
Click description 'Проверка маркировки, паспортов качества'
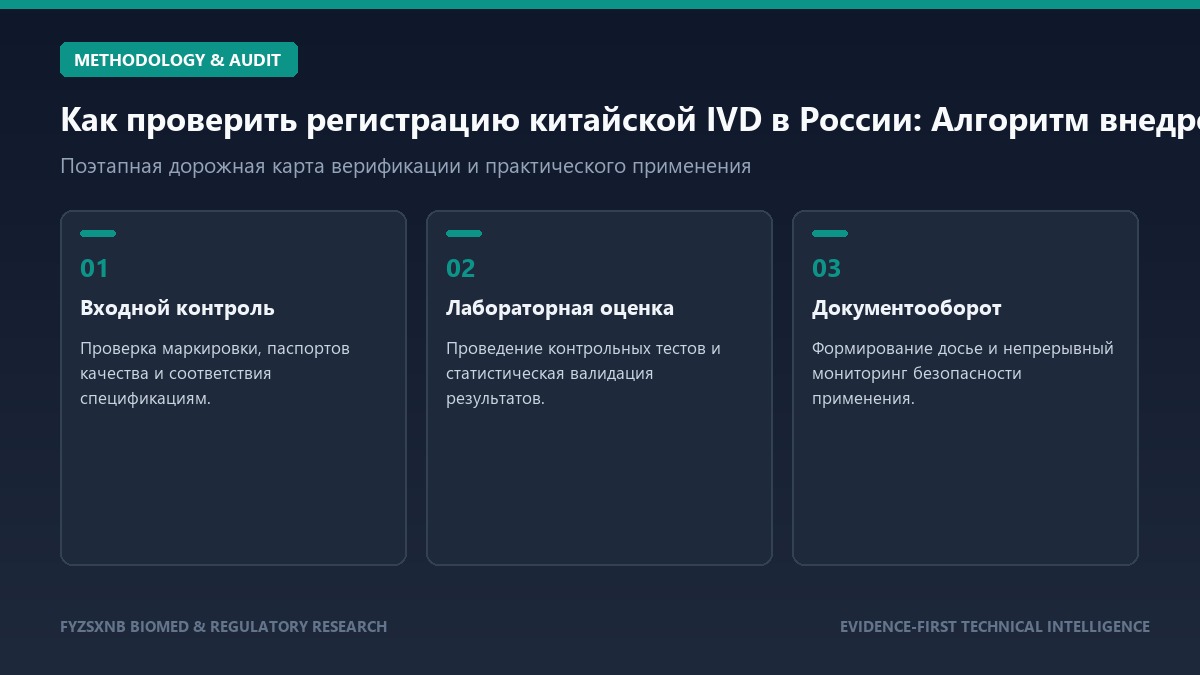pyautogui.click(x=215, y=373)
